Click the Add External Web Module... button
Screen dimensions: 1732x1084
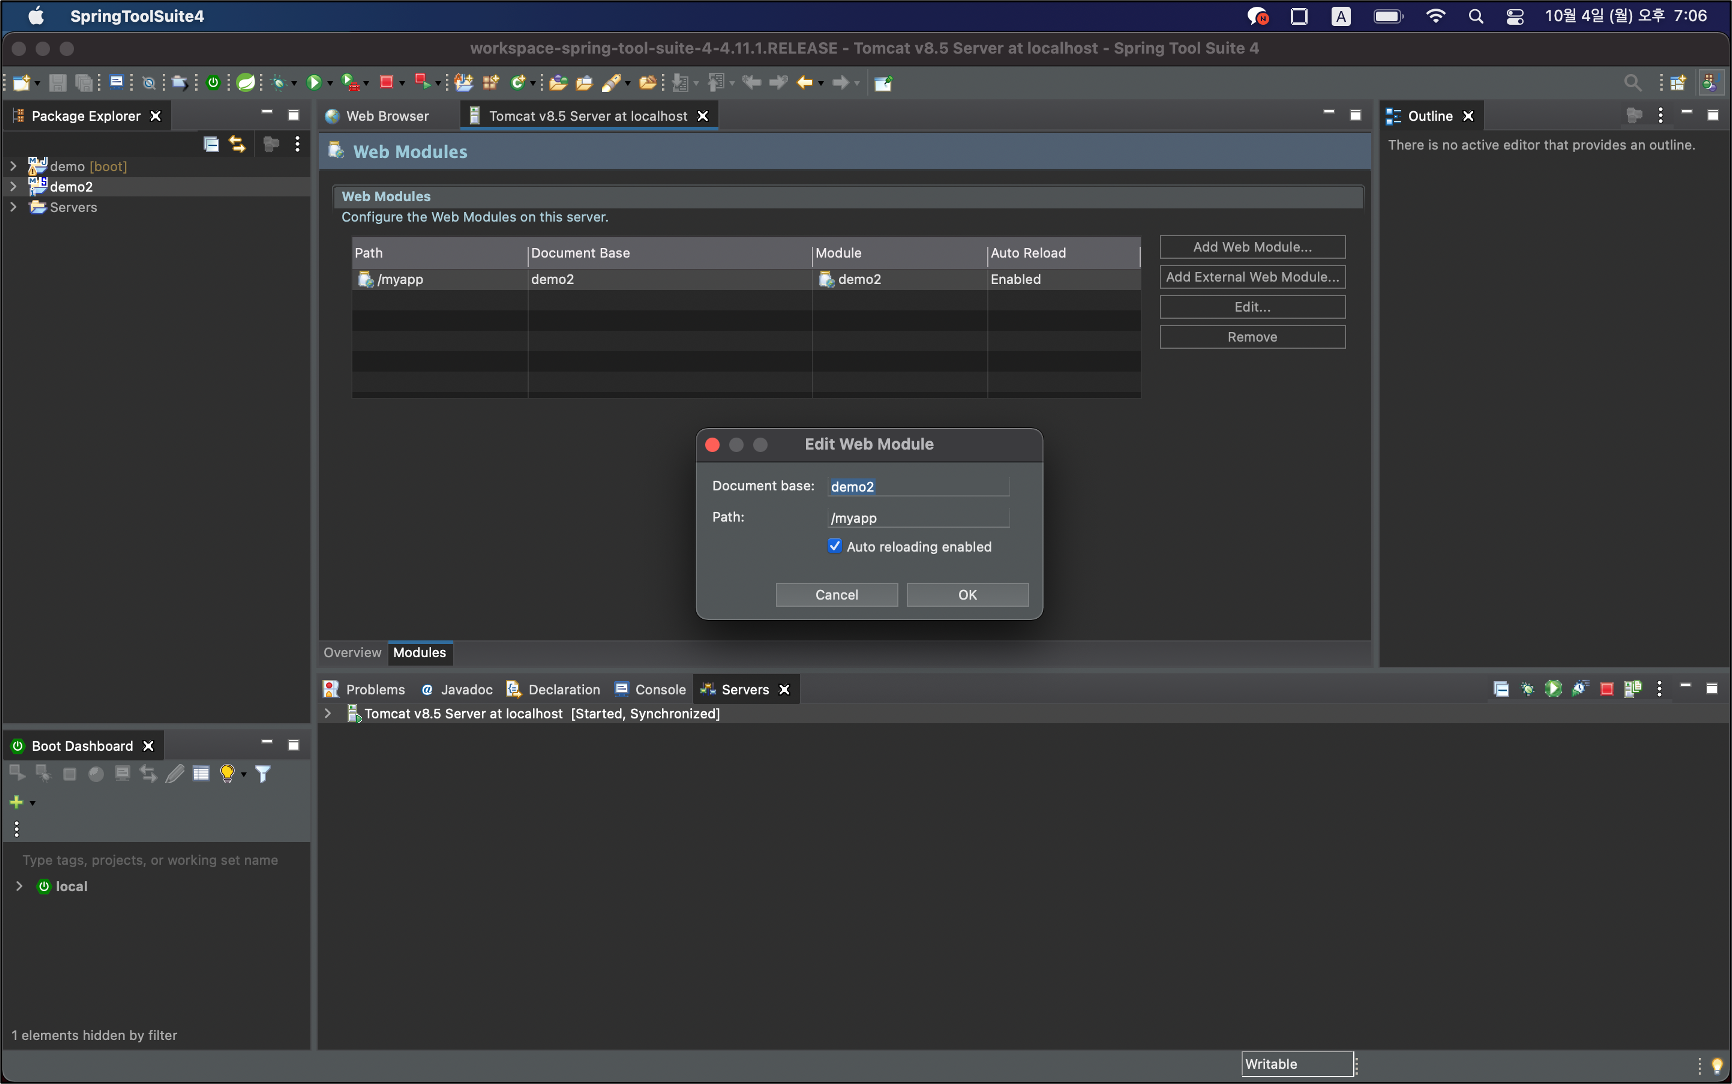click(x=1252, y=277)
